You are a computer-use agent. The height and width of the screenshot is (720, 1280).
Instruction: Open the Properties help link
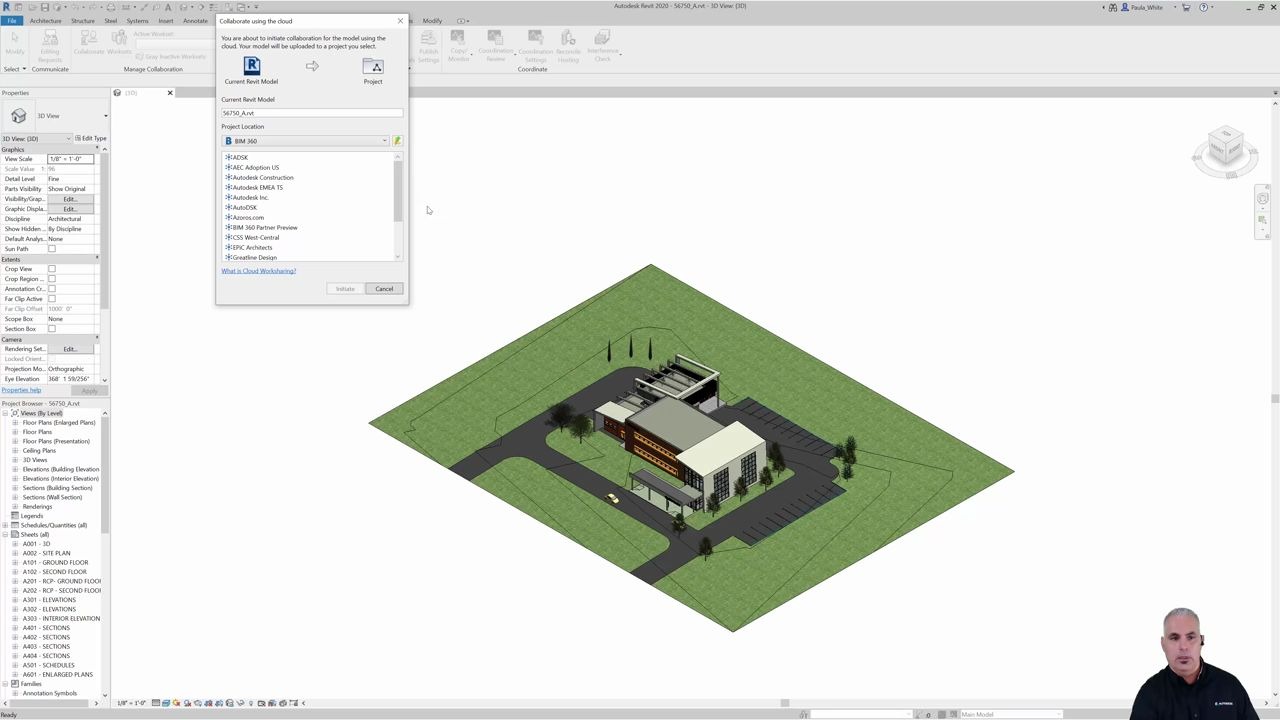tap(21, 390)
